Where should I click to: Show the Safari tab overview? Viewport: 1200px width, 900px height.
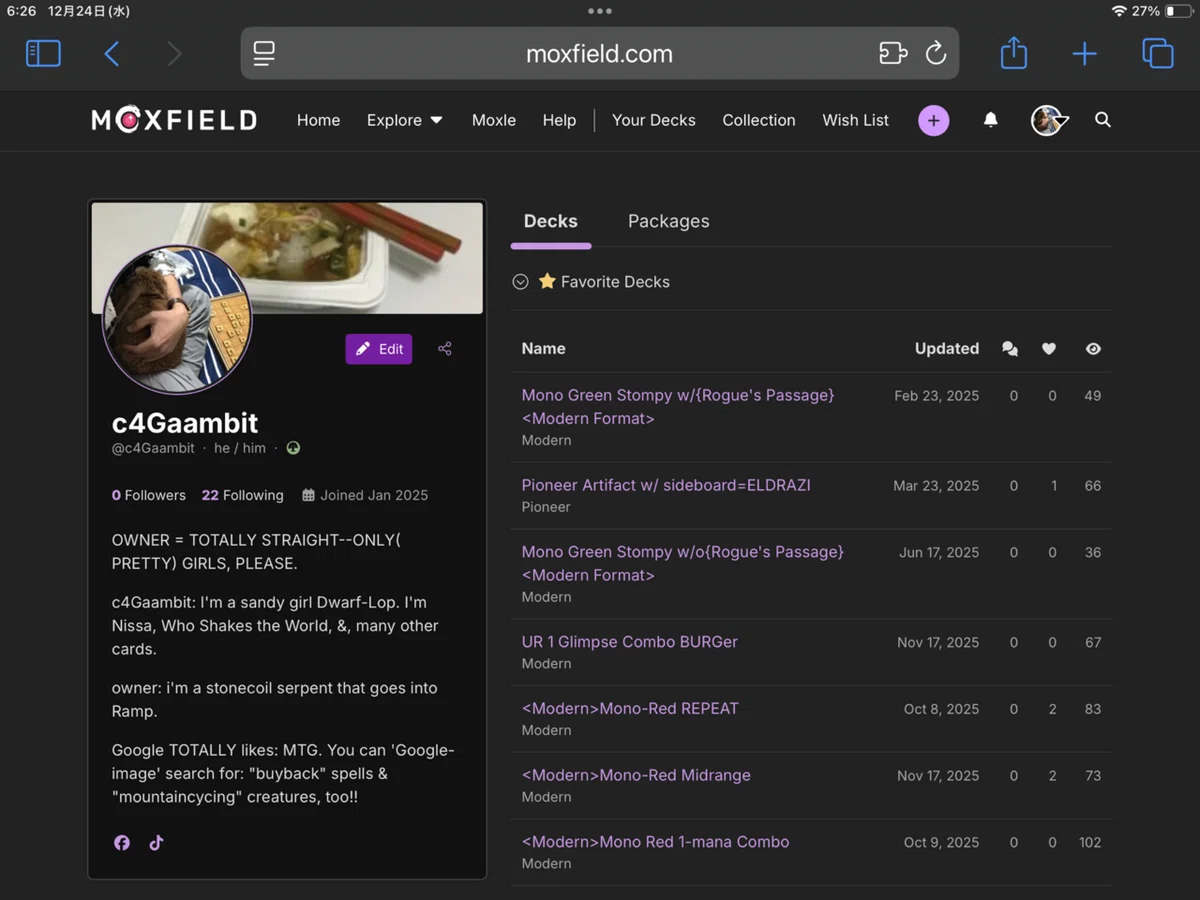pos(1157,53)
